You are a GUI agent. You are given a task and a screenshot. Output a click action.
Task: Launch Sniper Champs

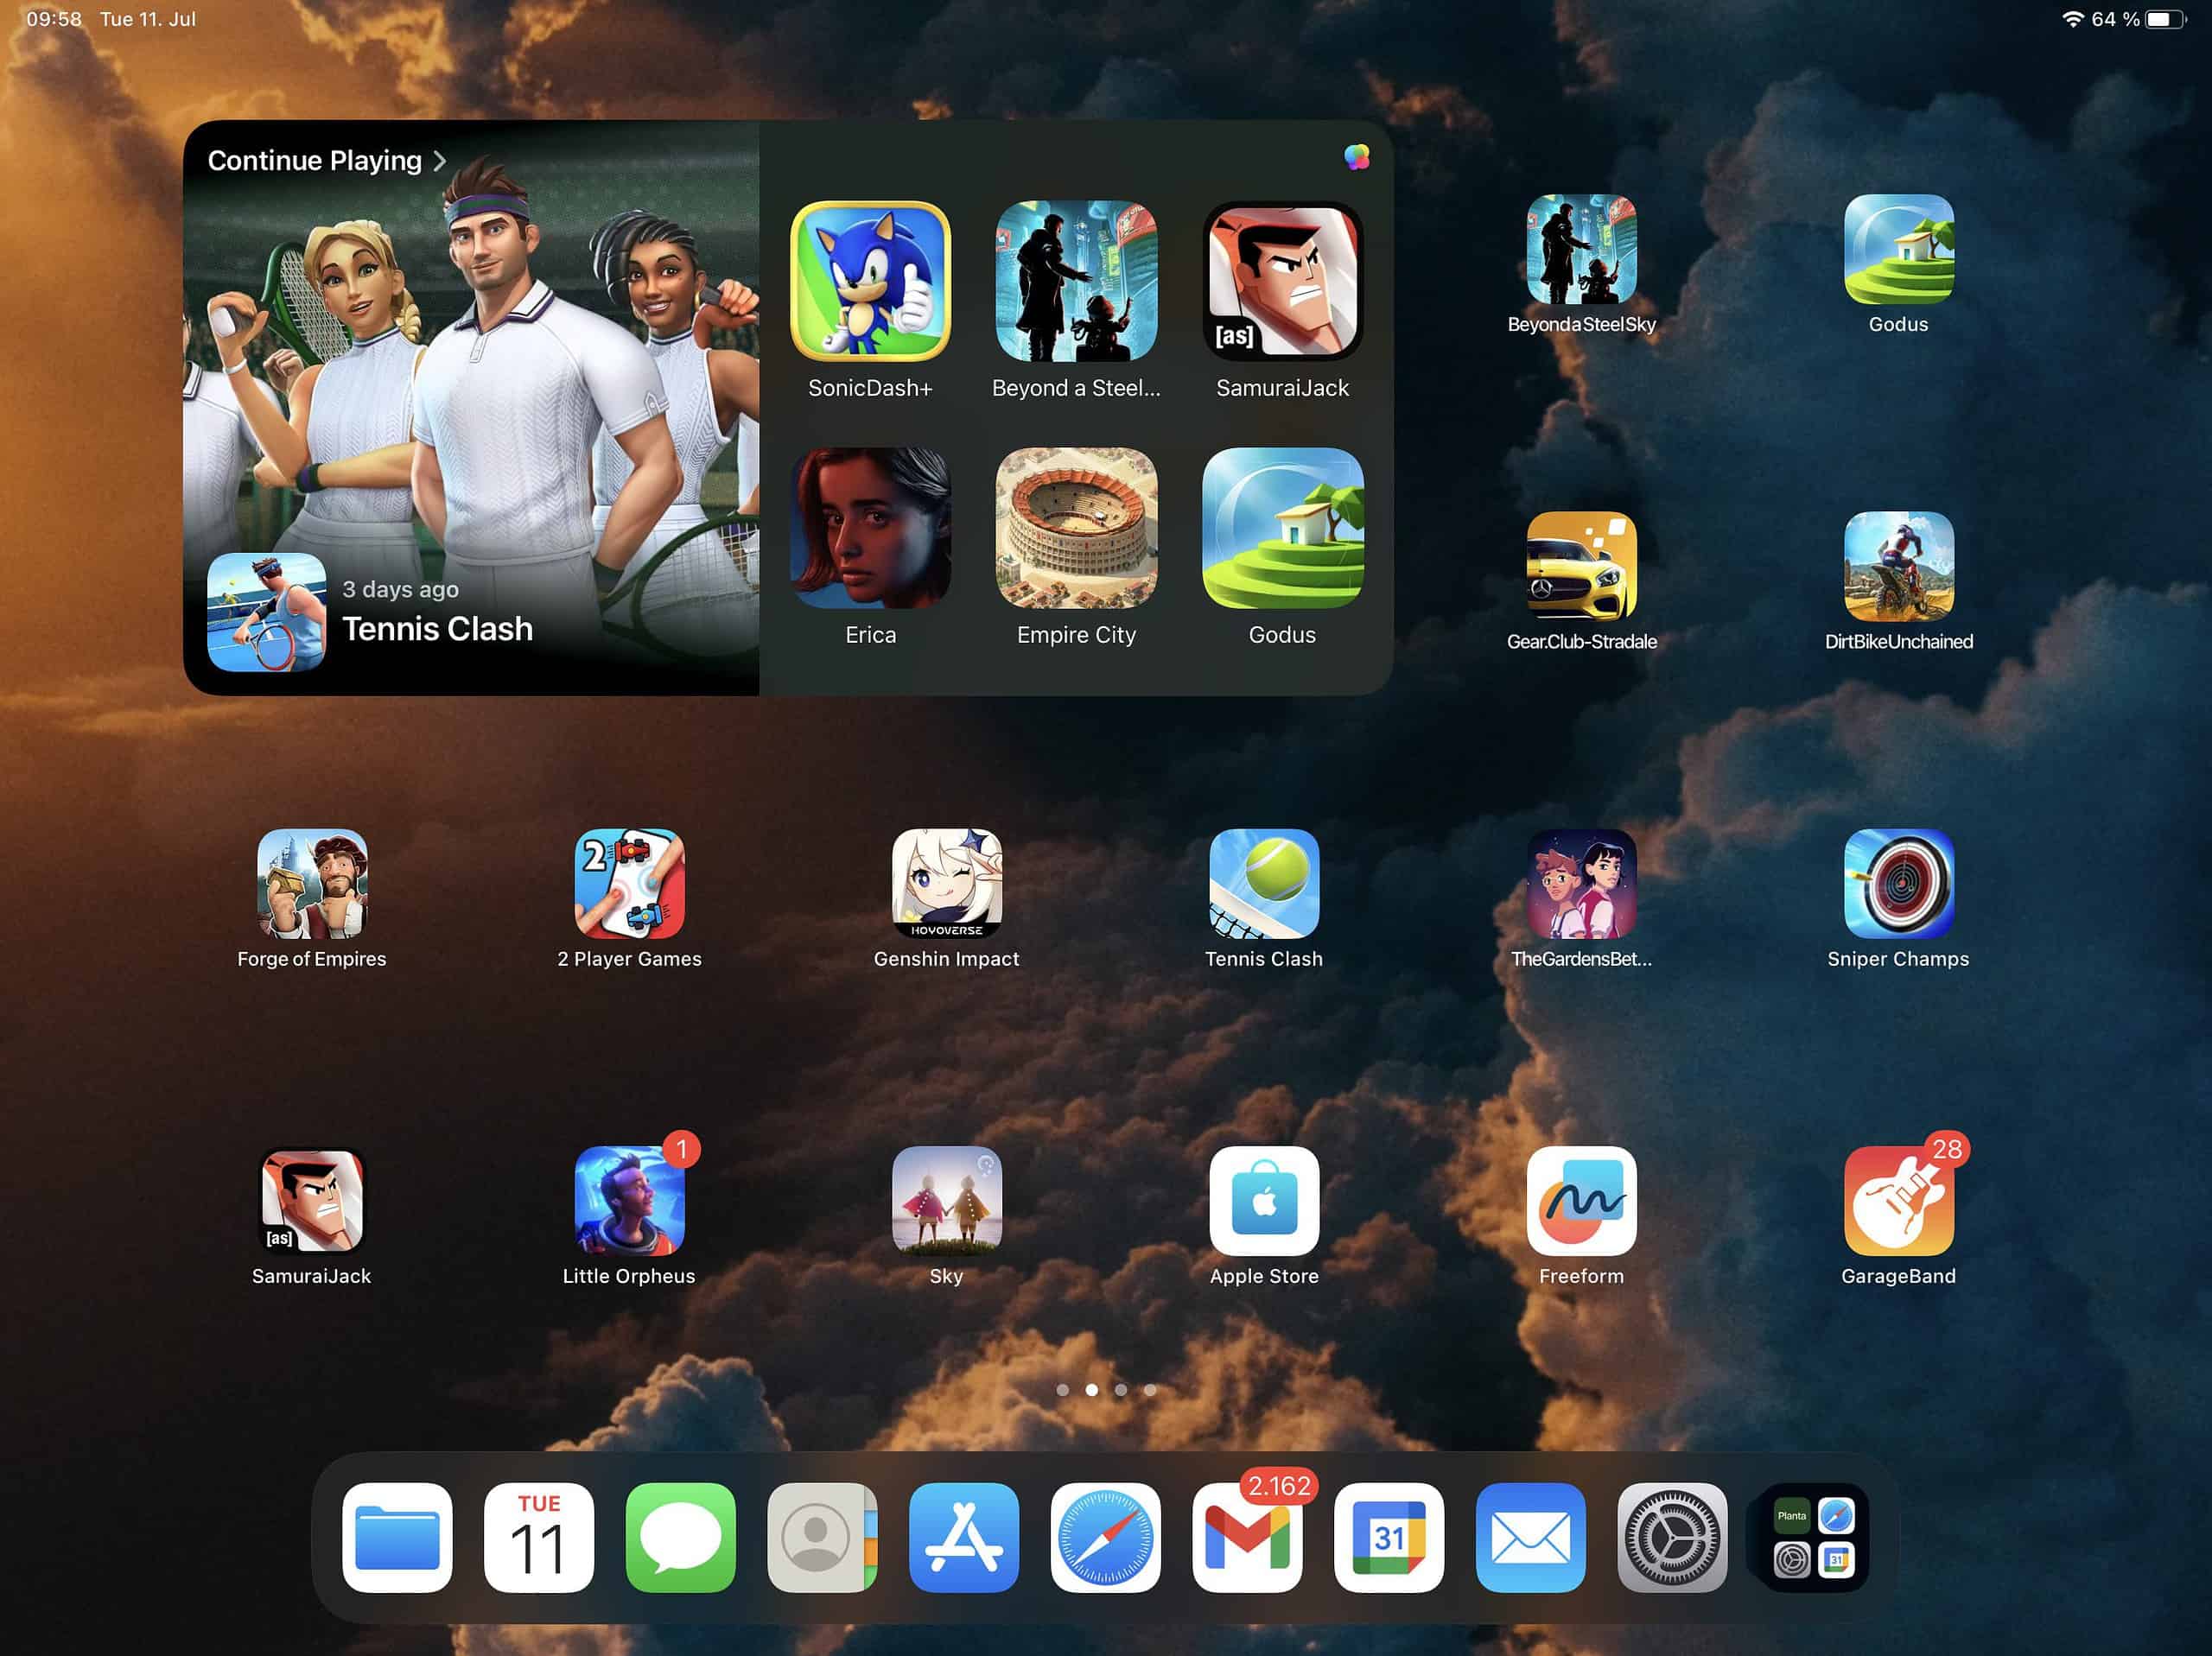tap(1898, 883)
